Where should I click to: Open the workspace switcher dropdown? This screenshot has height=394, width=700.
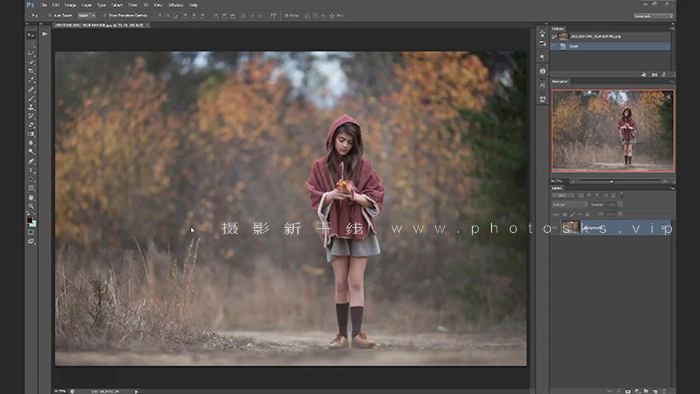(653, 16)
